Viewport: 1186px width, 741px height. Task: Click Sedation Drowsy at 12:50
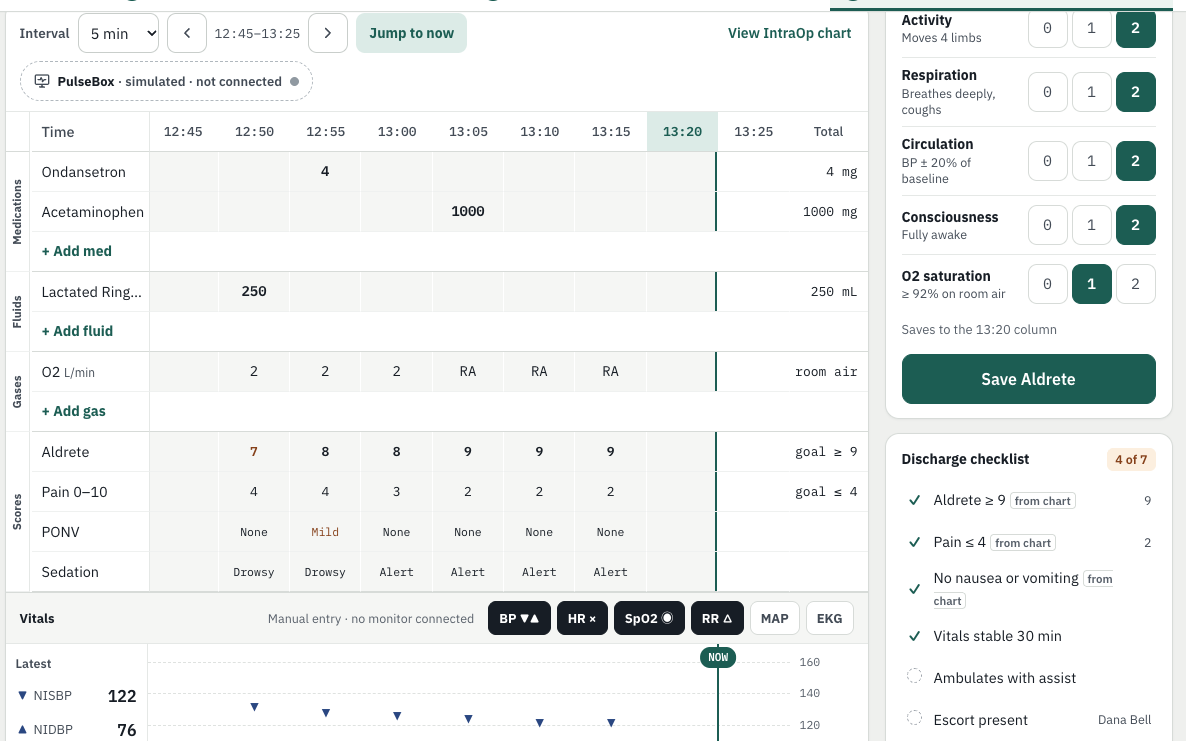pyautogui.click(x=254, y=572)
